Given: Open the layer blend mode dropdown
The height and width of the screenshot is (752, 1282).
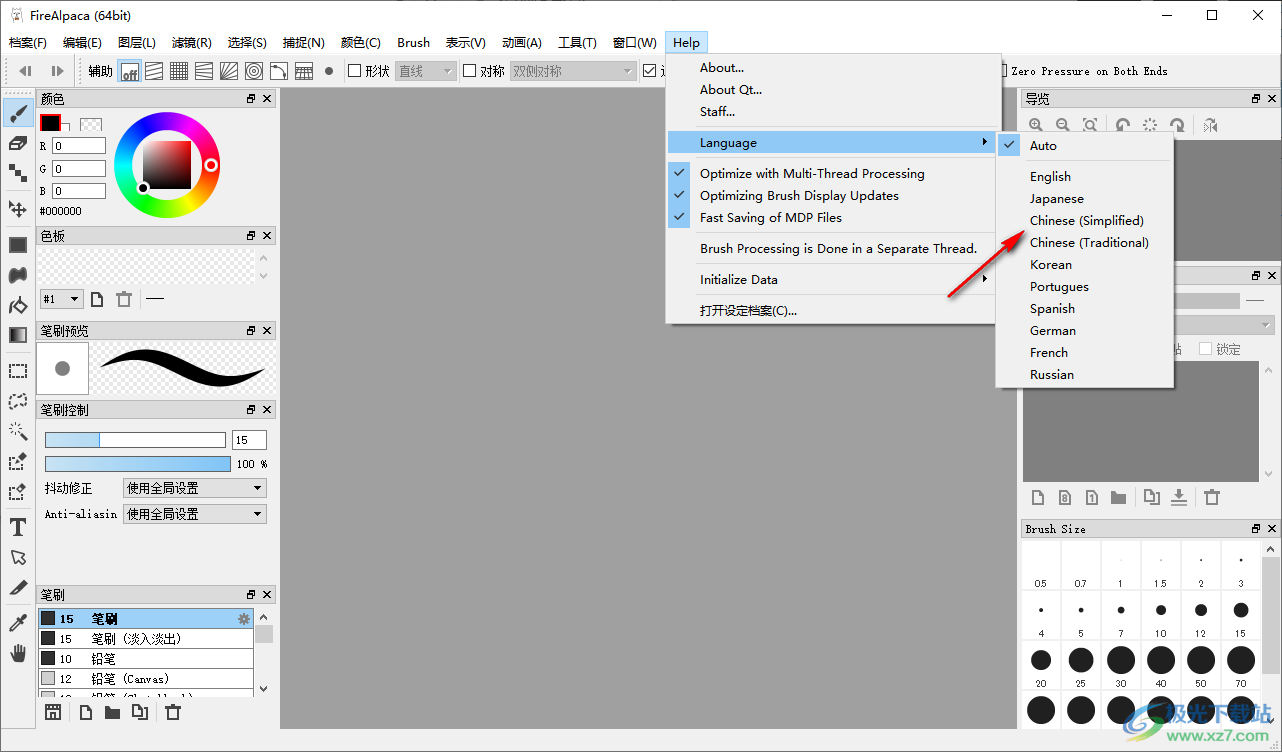Looking at the screenshot, I should 1224,325.
